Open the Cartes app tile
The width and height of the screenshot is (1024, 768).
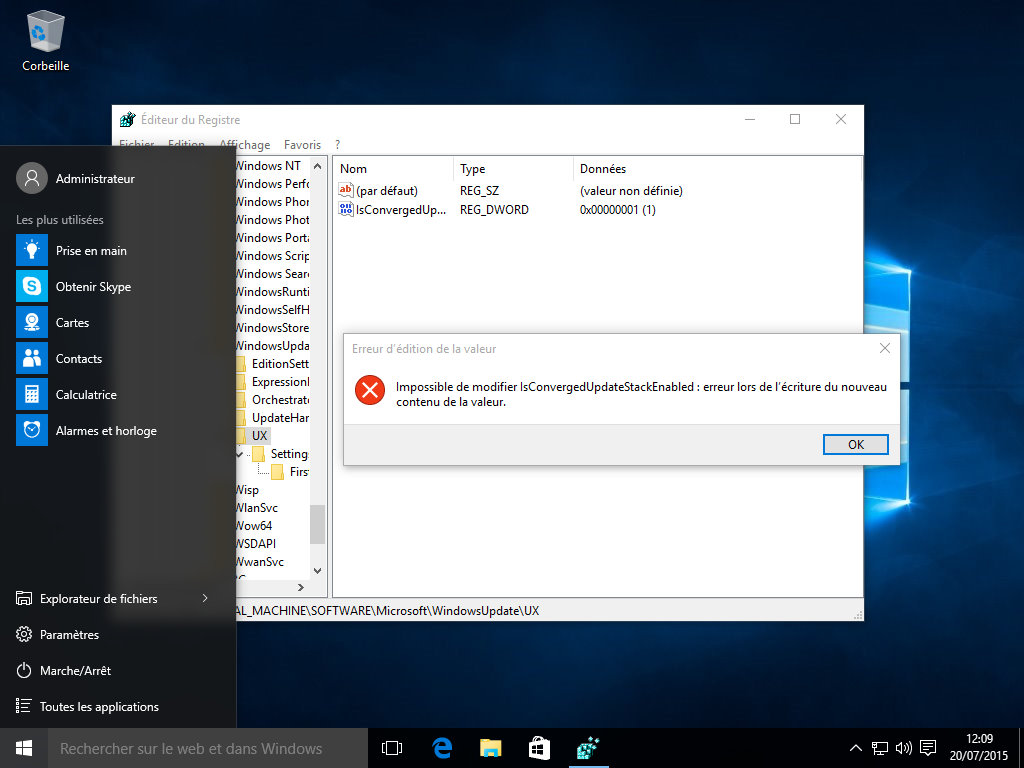click(x=72, y=323)
